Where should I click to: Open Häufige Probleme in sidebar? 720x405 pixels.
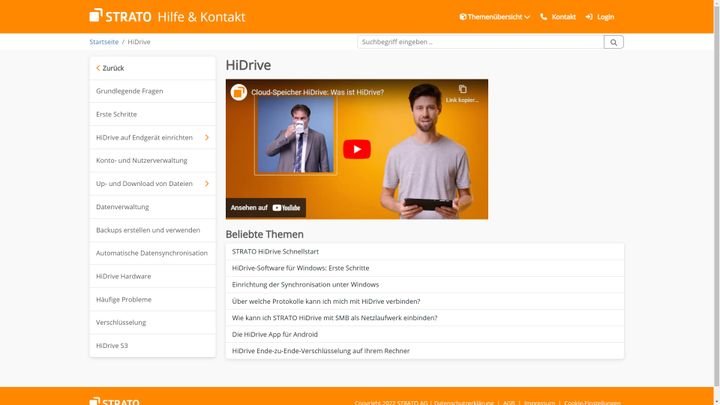point(152,299)
